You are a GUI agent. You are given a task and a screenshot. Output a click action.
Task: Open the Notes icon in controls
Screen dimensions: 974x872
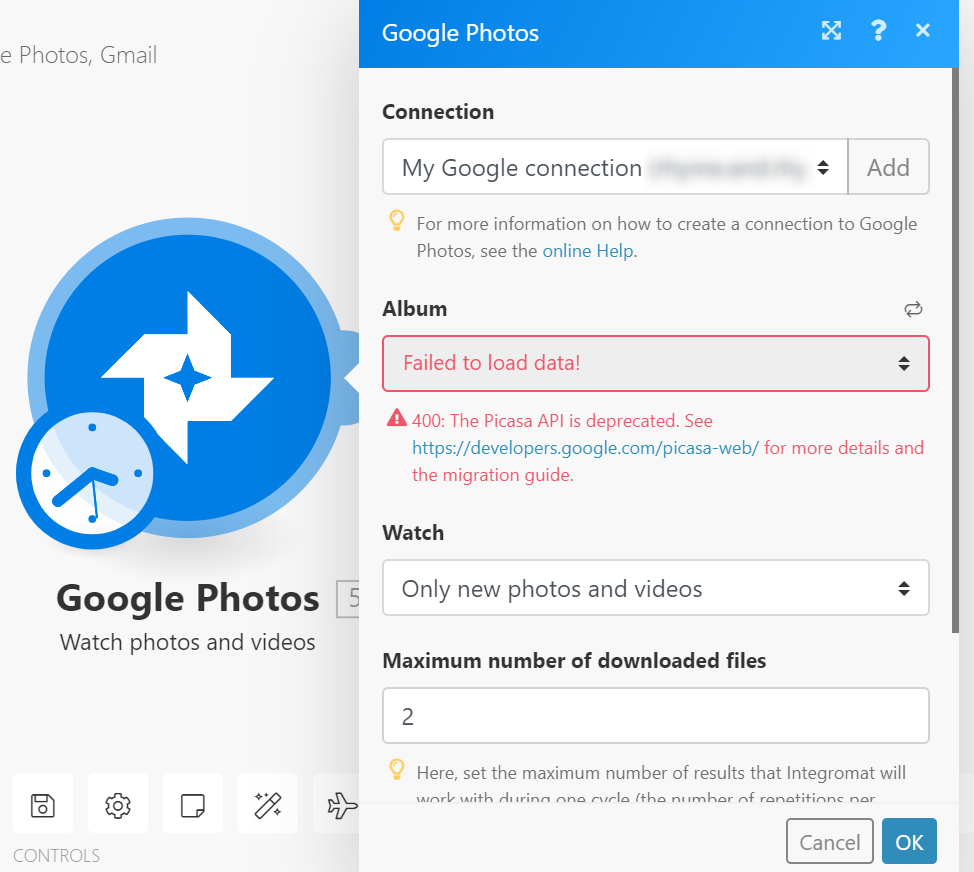[193, 805]
